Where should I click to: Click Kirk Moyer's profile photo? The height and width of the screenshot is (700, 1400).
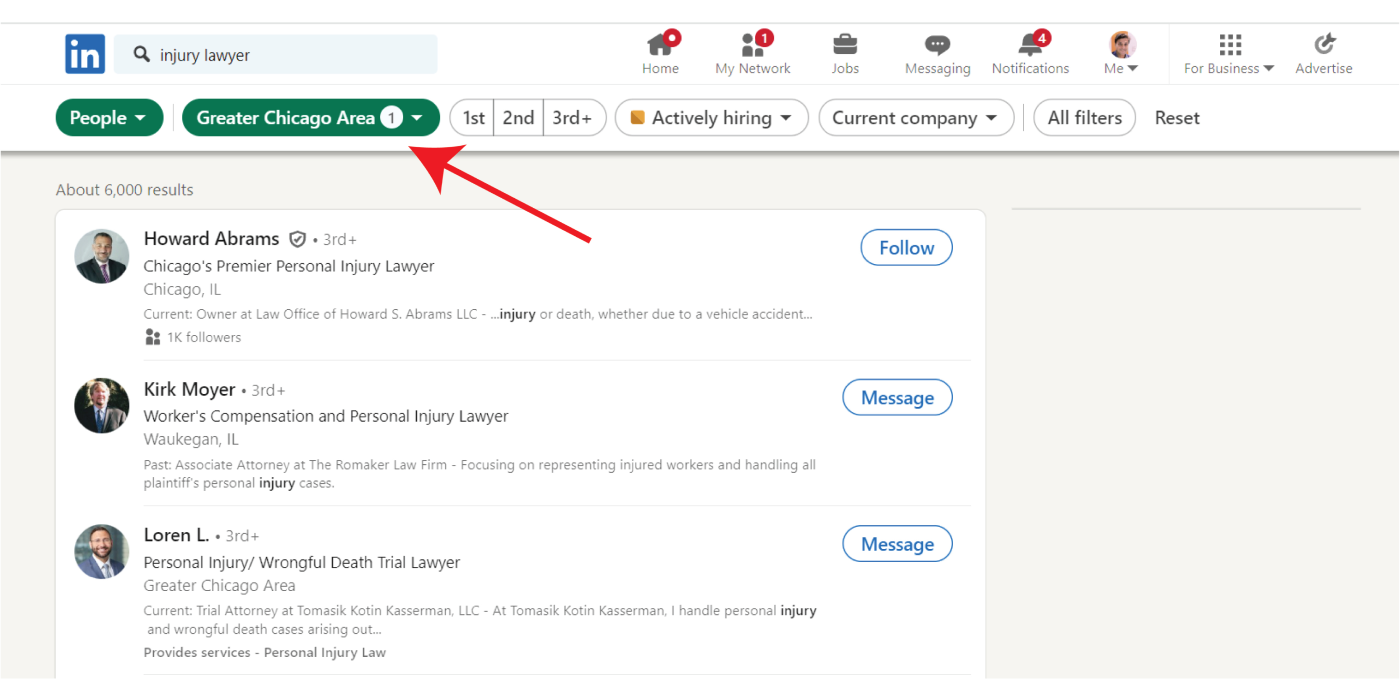102,406
